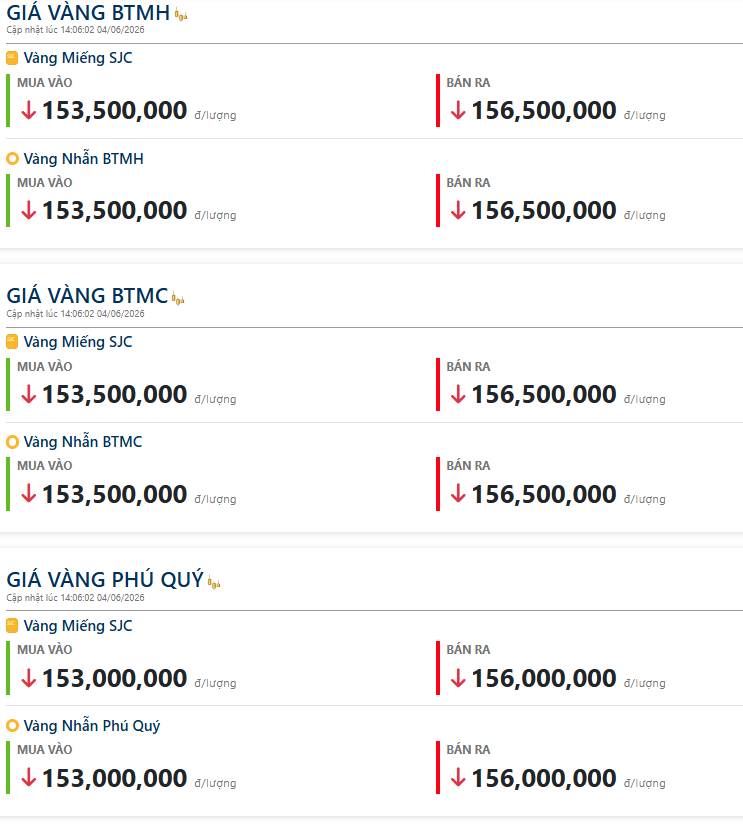Click the Vàng Nhẫn BTMC sell price 156,500,000
This screenshot has height=827, width=743.
pos(544,494)
